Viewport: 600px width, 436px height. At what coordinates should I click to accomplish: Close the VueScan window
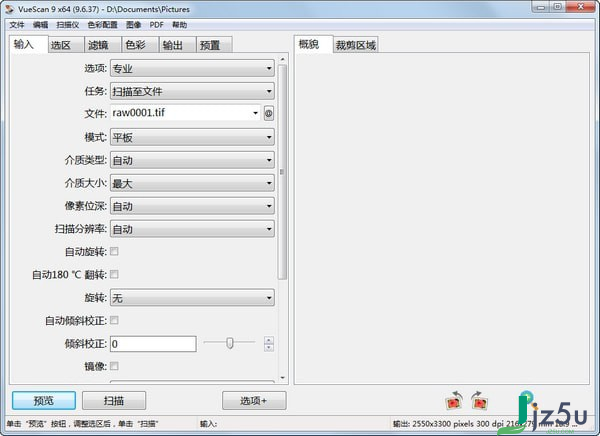(580, 7)
